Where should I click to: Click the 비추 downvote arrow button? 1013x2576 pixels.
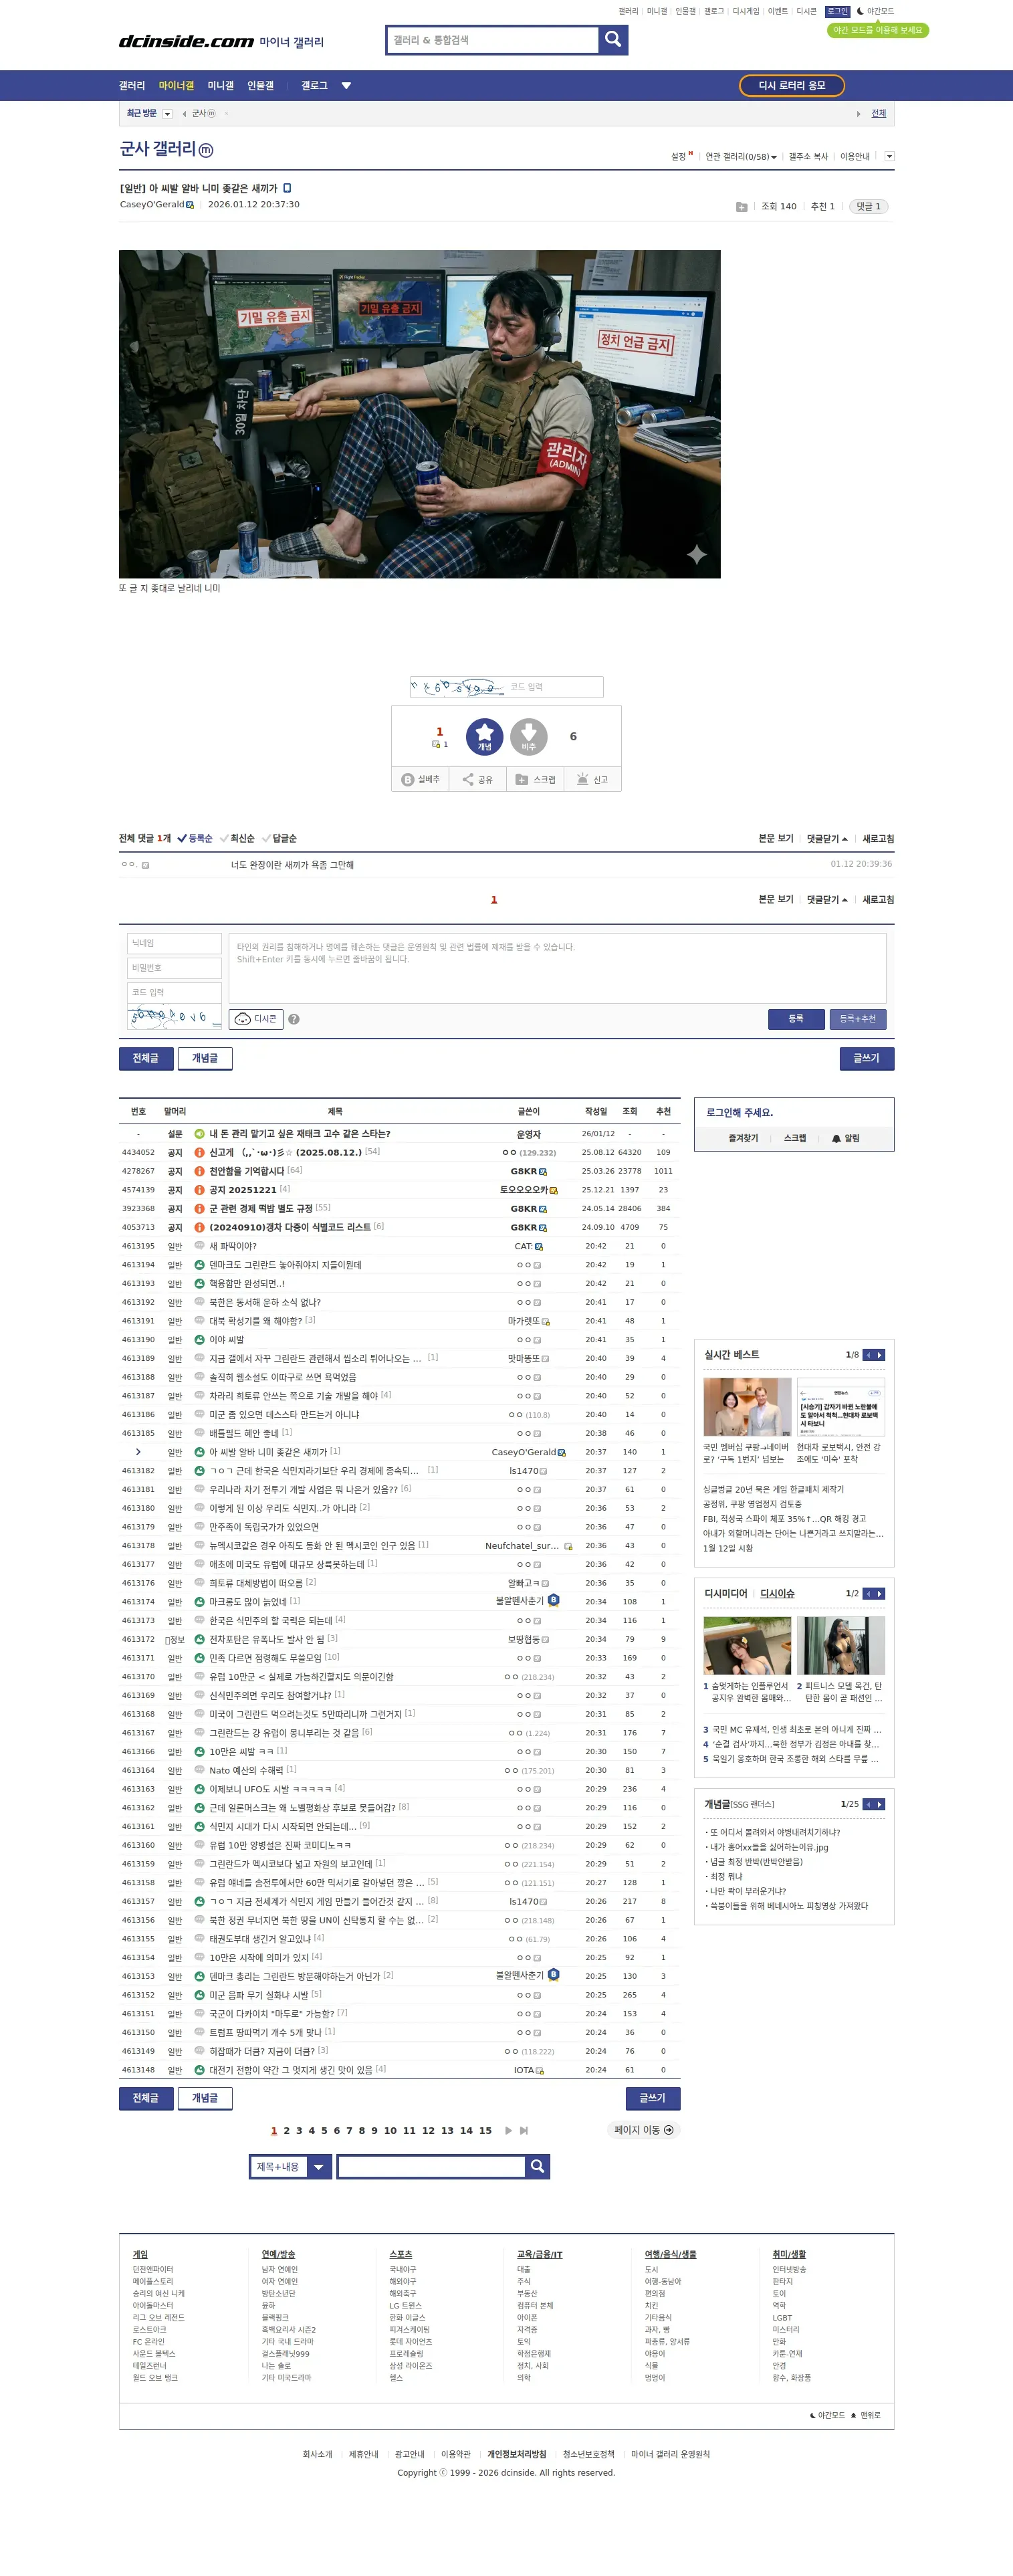coord(529,736)
